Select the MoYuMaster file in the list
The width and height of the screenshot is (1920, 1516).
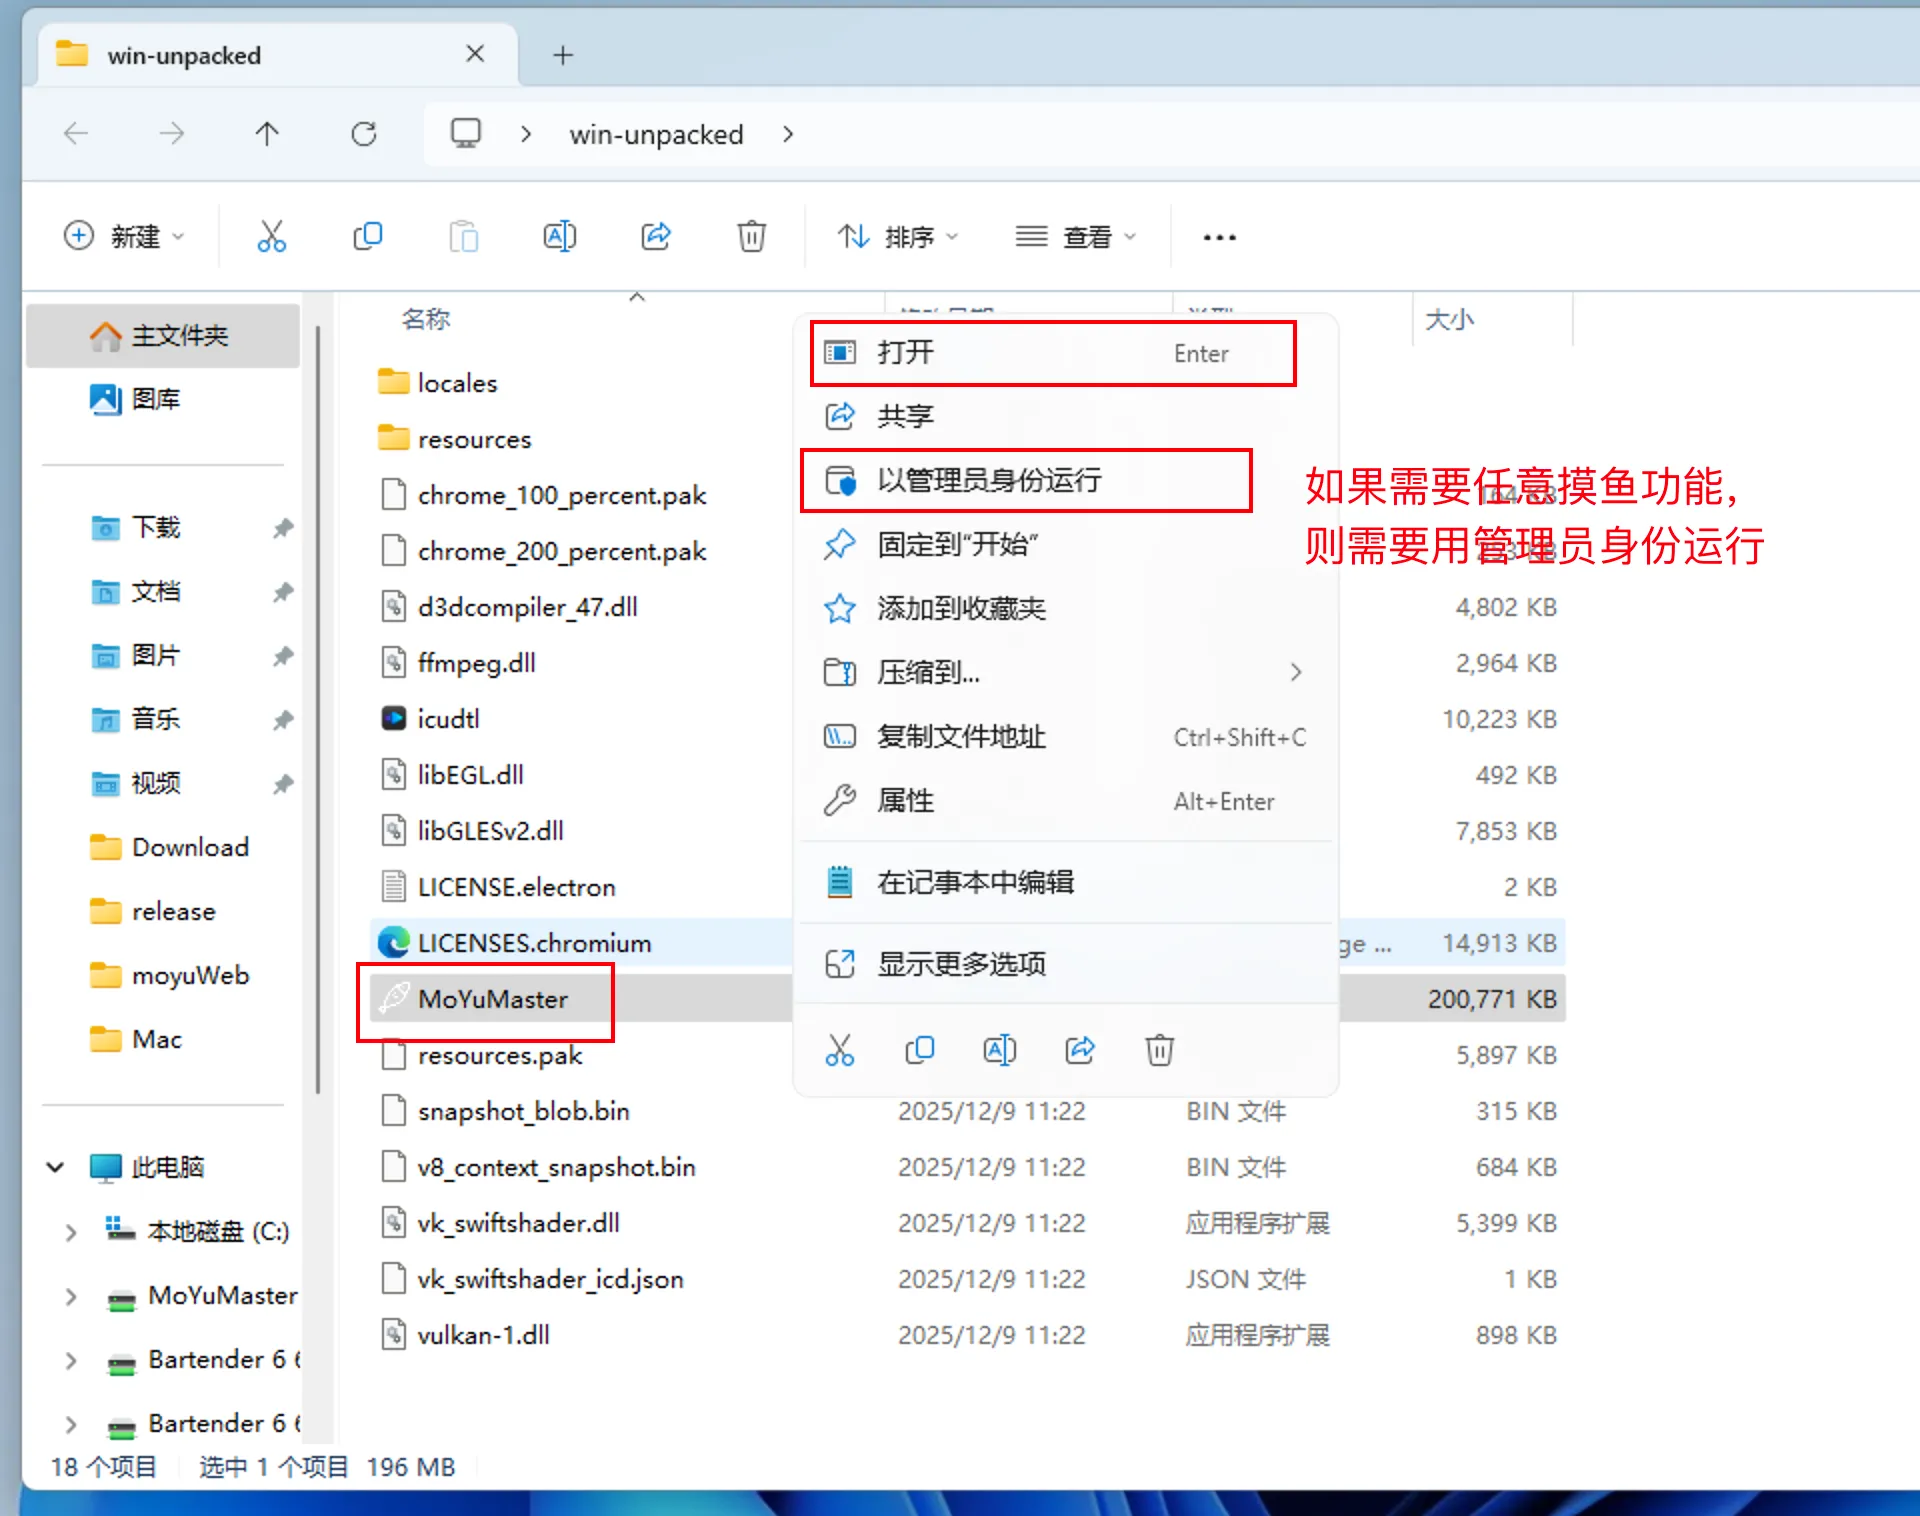tap(493, 999)
